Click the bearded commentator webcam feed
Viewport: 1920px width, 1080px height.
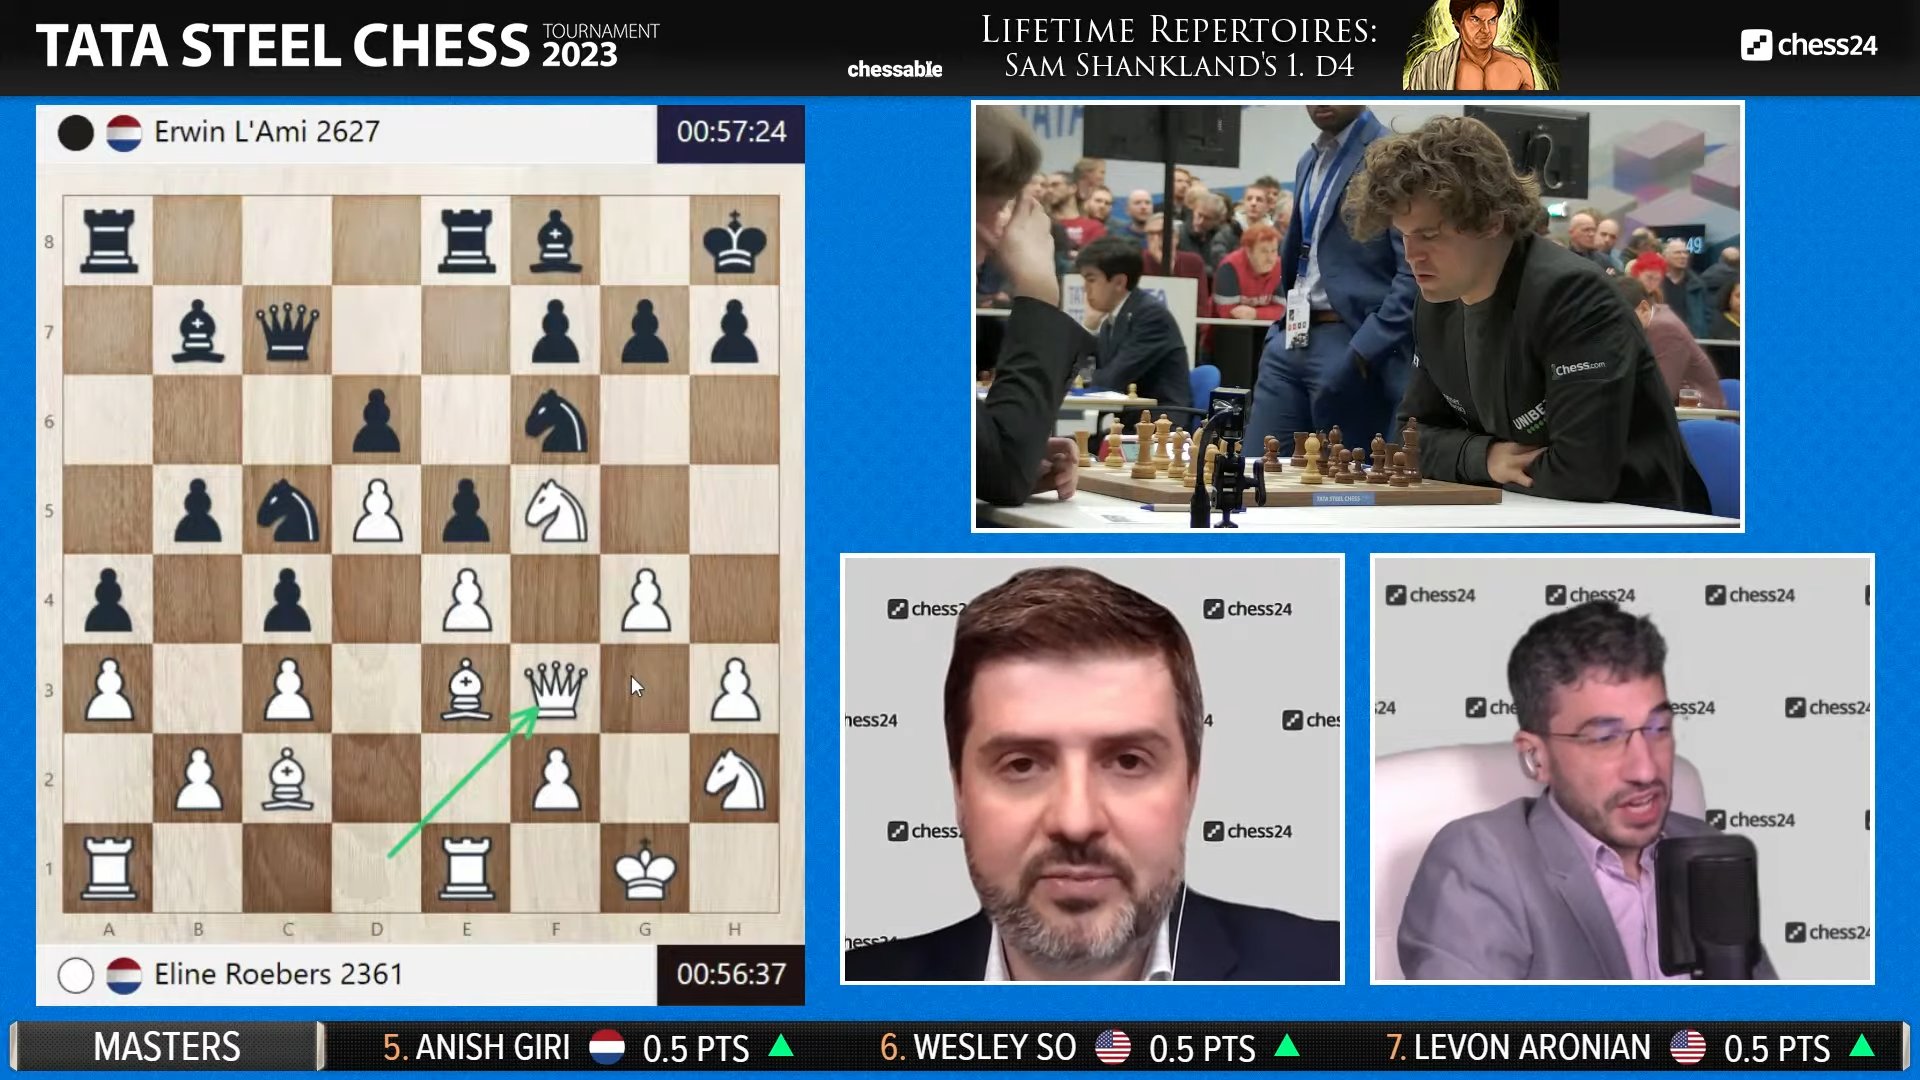point(1092,769)
